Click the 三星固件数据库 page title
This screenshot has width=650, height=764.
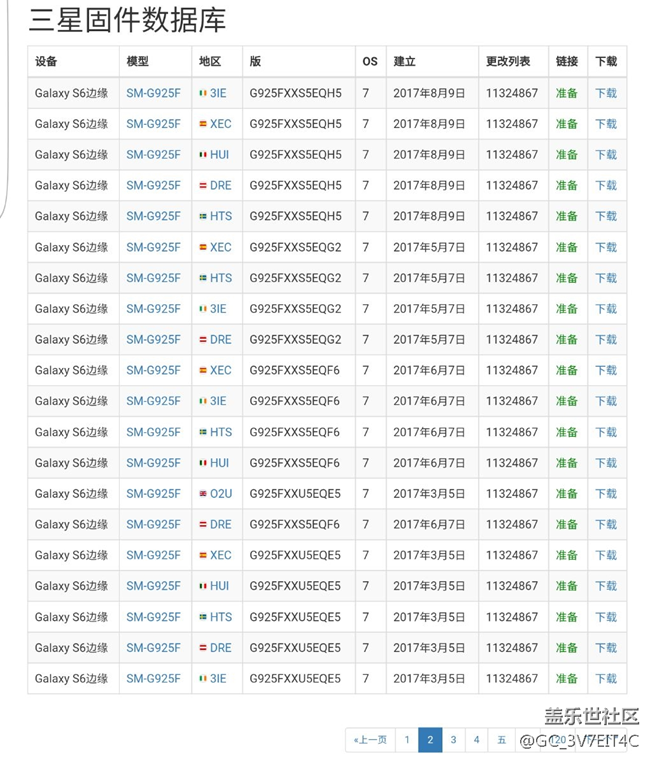[128, 20]
